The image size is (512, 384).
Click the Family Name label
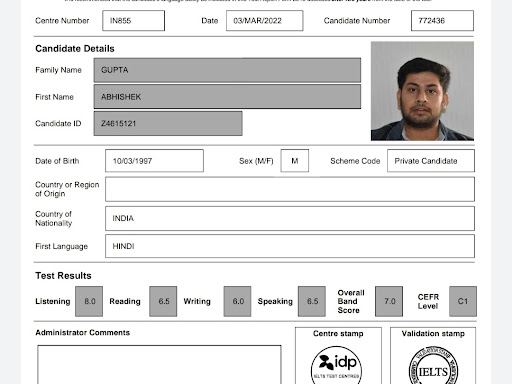coord(58,70)
